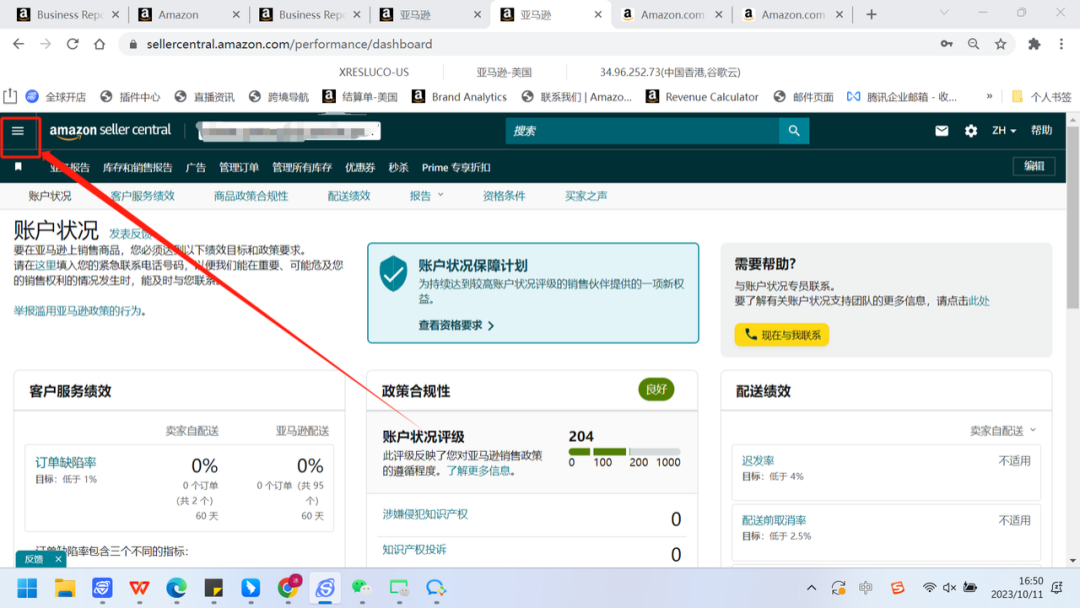Open the 迟发率 link
The image size is (1080, 608).
[758, 461]
